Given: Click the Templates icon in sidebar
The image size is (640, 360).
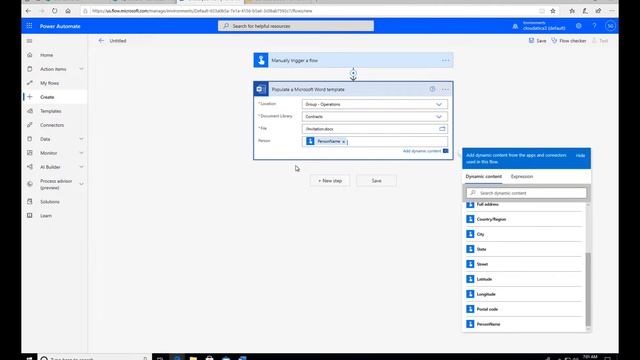Looking at the screenshot, I should coord(29,111).
